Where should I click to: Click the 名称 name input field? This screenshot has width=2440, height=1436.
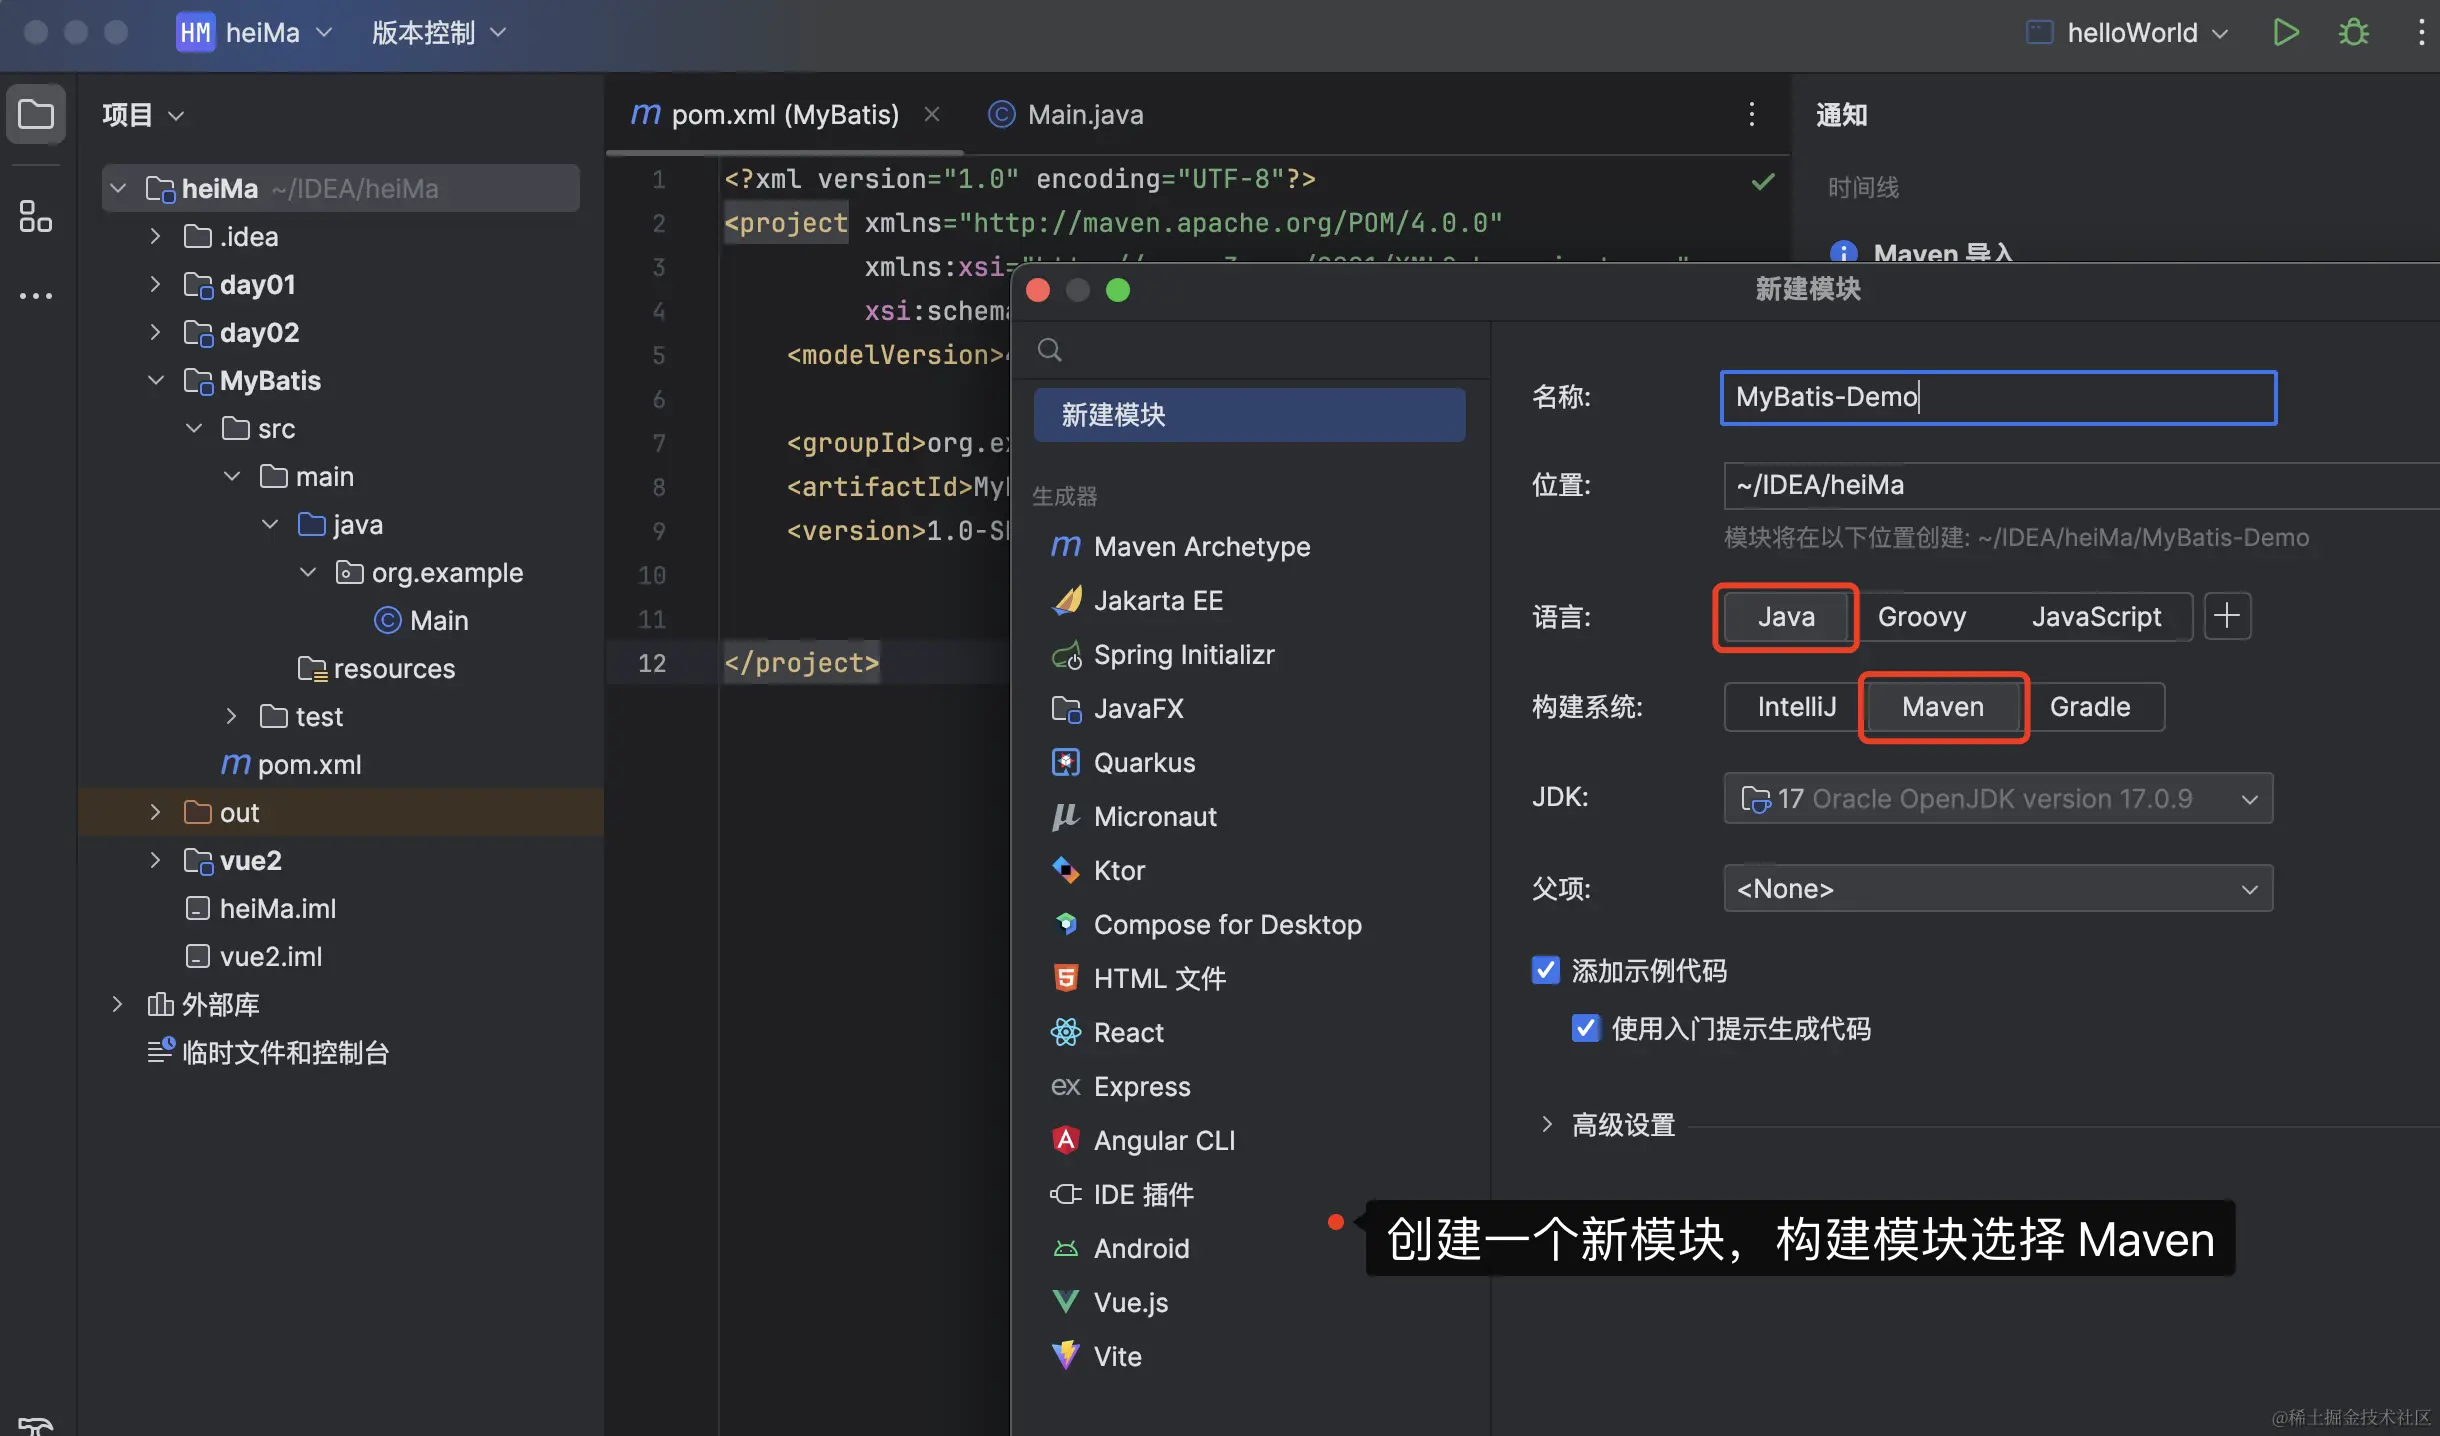coord(1998,397)
